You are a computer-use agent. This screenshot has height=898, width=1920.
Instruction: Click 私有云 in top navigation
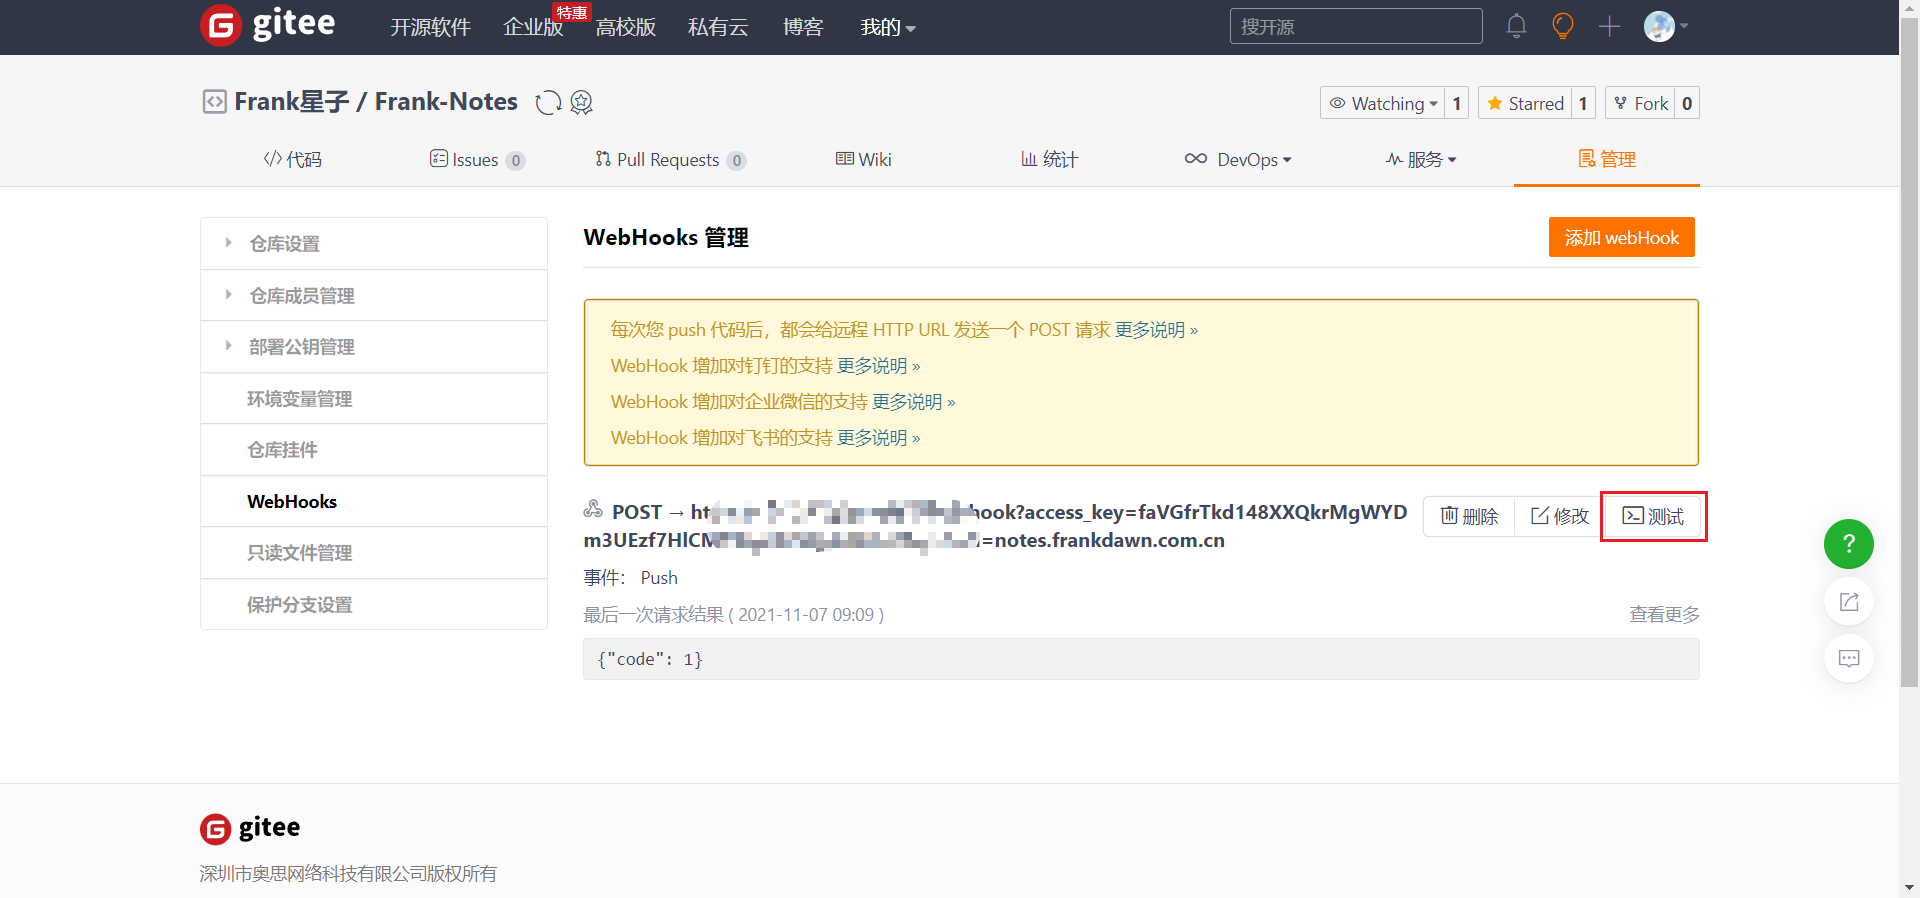718,27
